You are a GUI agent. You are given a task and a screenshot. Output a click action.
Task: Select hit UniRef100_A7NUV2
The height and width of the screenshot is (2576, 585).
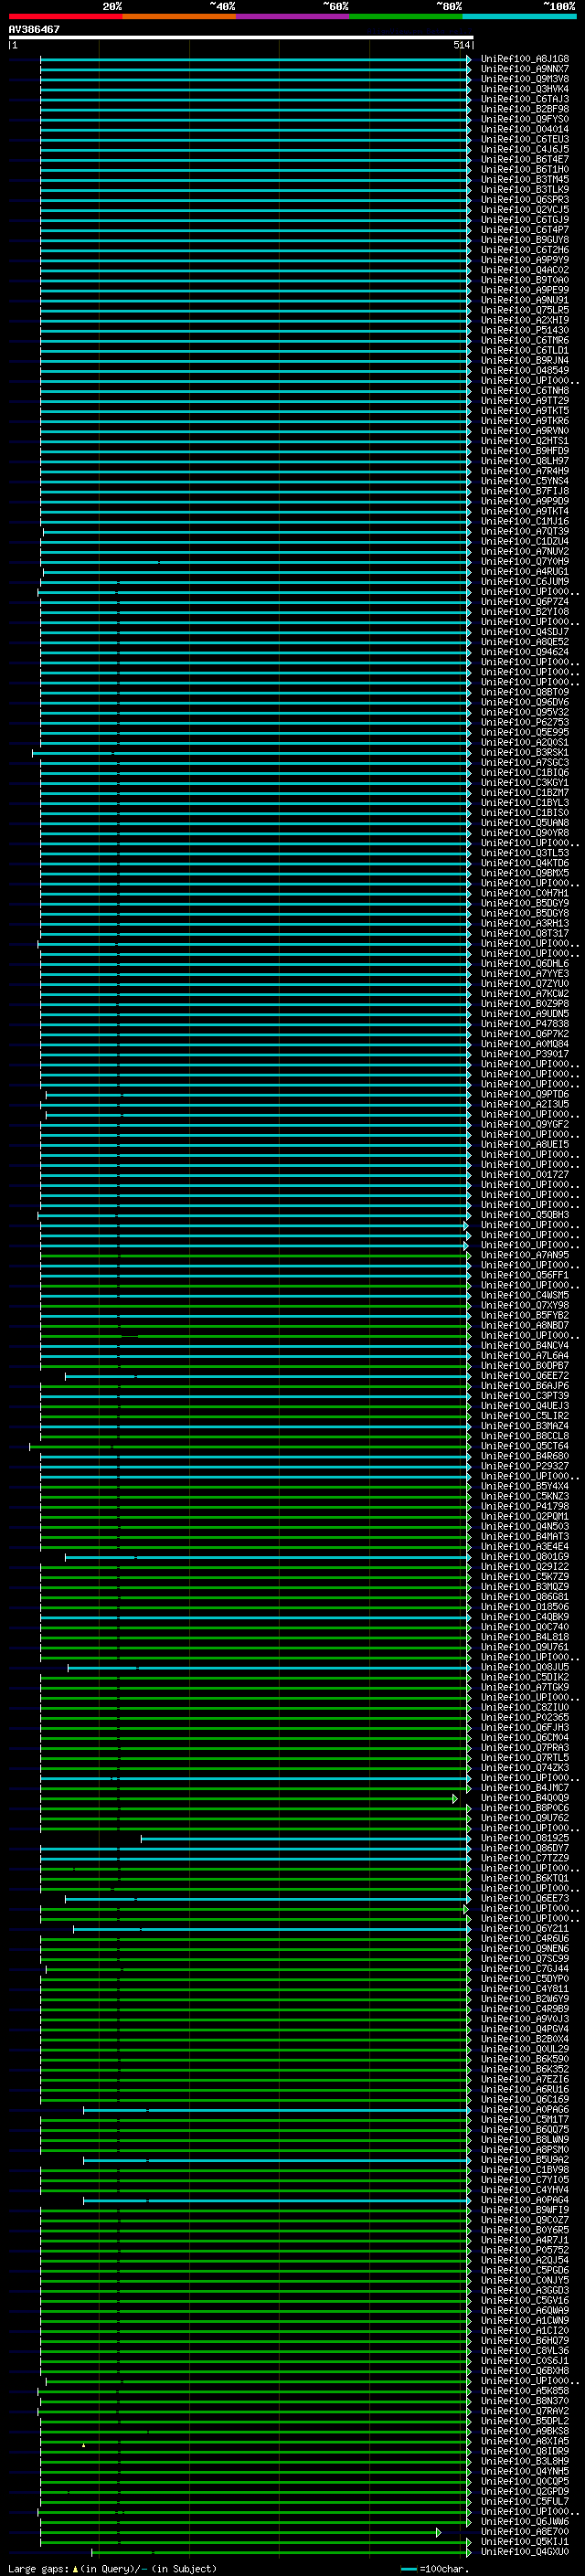[524, 552]
